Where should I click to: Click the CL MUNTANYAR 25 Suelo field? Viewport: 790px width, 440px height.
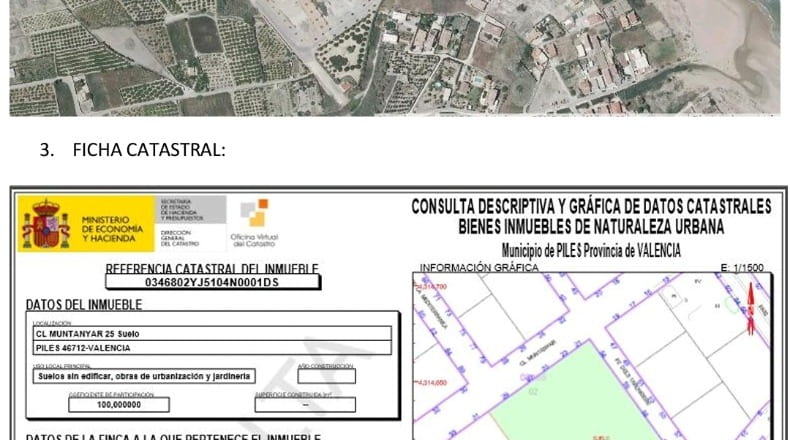point(212,334)
